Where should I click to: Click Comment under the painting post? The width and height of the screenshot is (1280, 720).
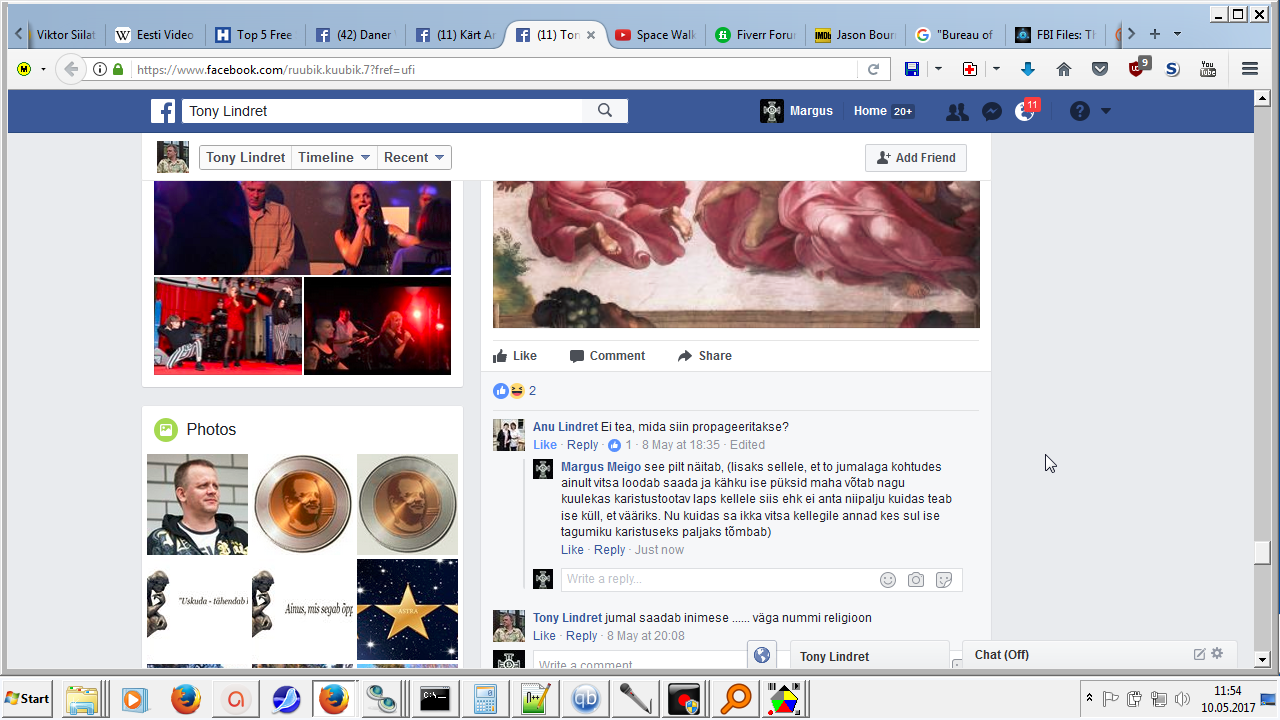point(607,356)
